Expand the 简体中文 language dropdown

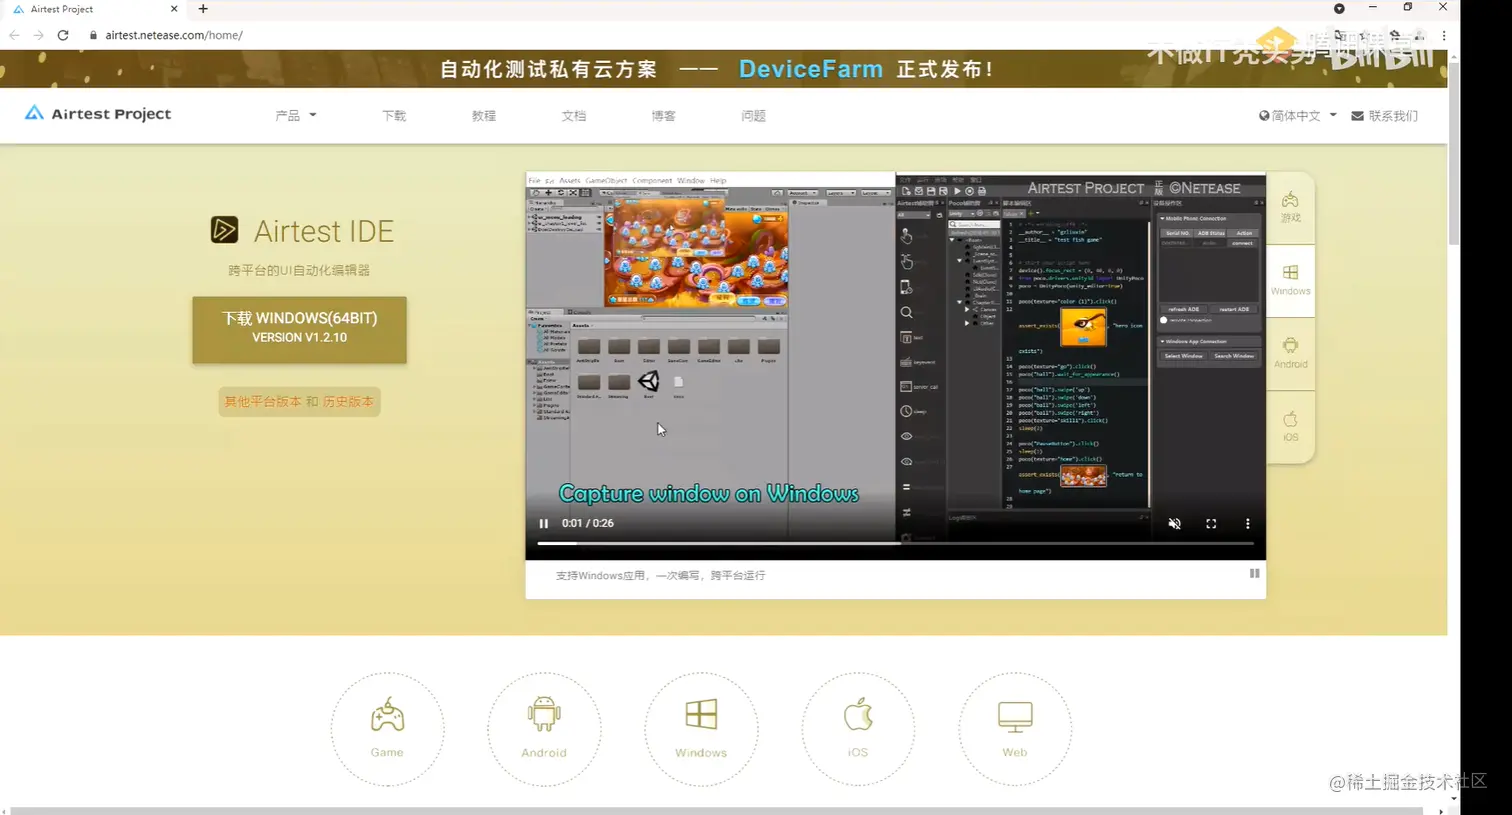click(1297, 116)
